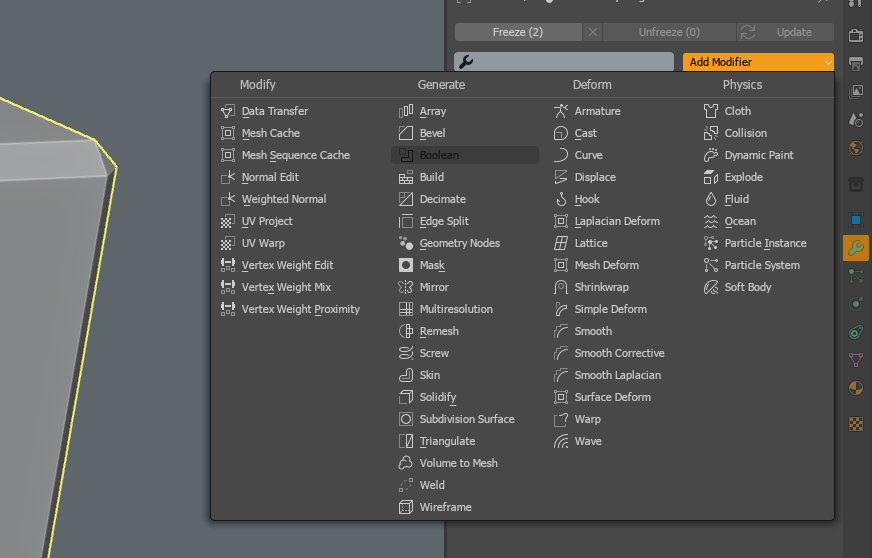The height and width of the screenshot is (558, 872).
Task: Select UV Warp modifier
Action: pyautogui.click(x=263, y=243)
